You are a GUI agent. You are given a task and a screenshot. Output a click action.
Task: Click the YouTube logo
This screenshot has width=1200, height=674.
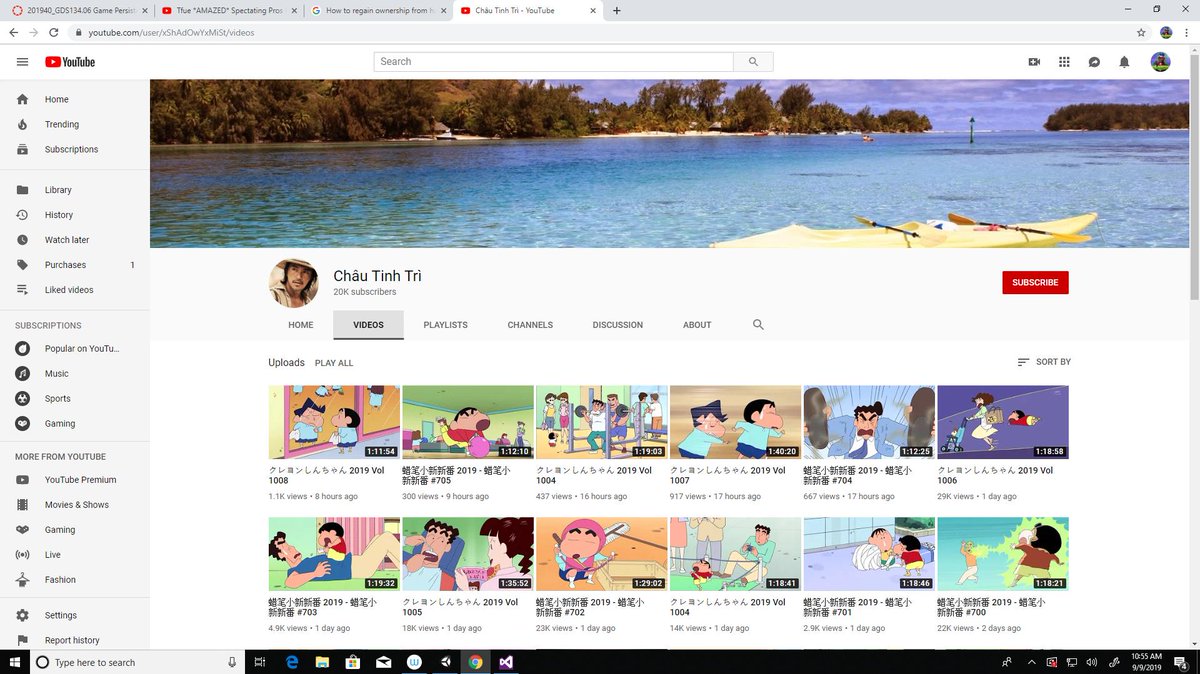(x=70, y=62)
